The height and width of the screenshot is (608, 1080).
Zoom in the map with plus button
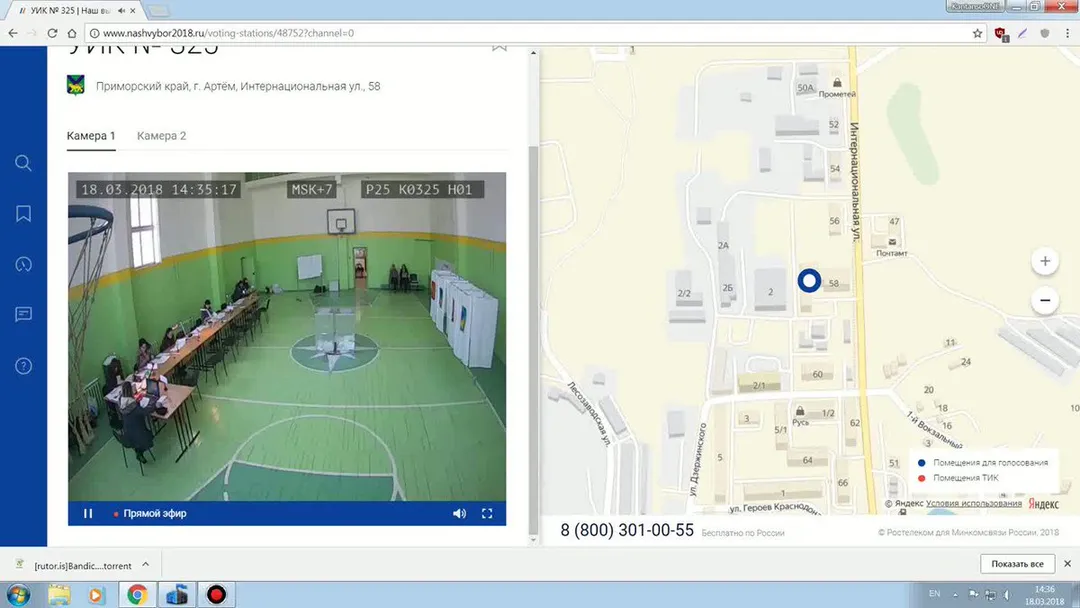1045,261
